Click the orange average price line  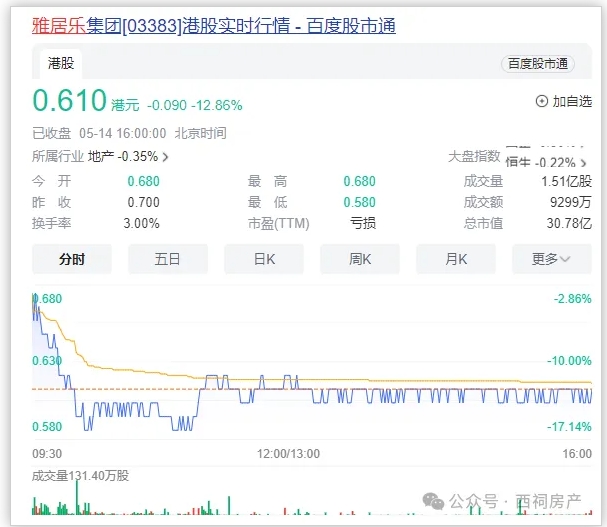[310, 379]
